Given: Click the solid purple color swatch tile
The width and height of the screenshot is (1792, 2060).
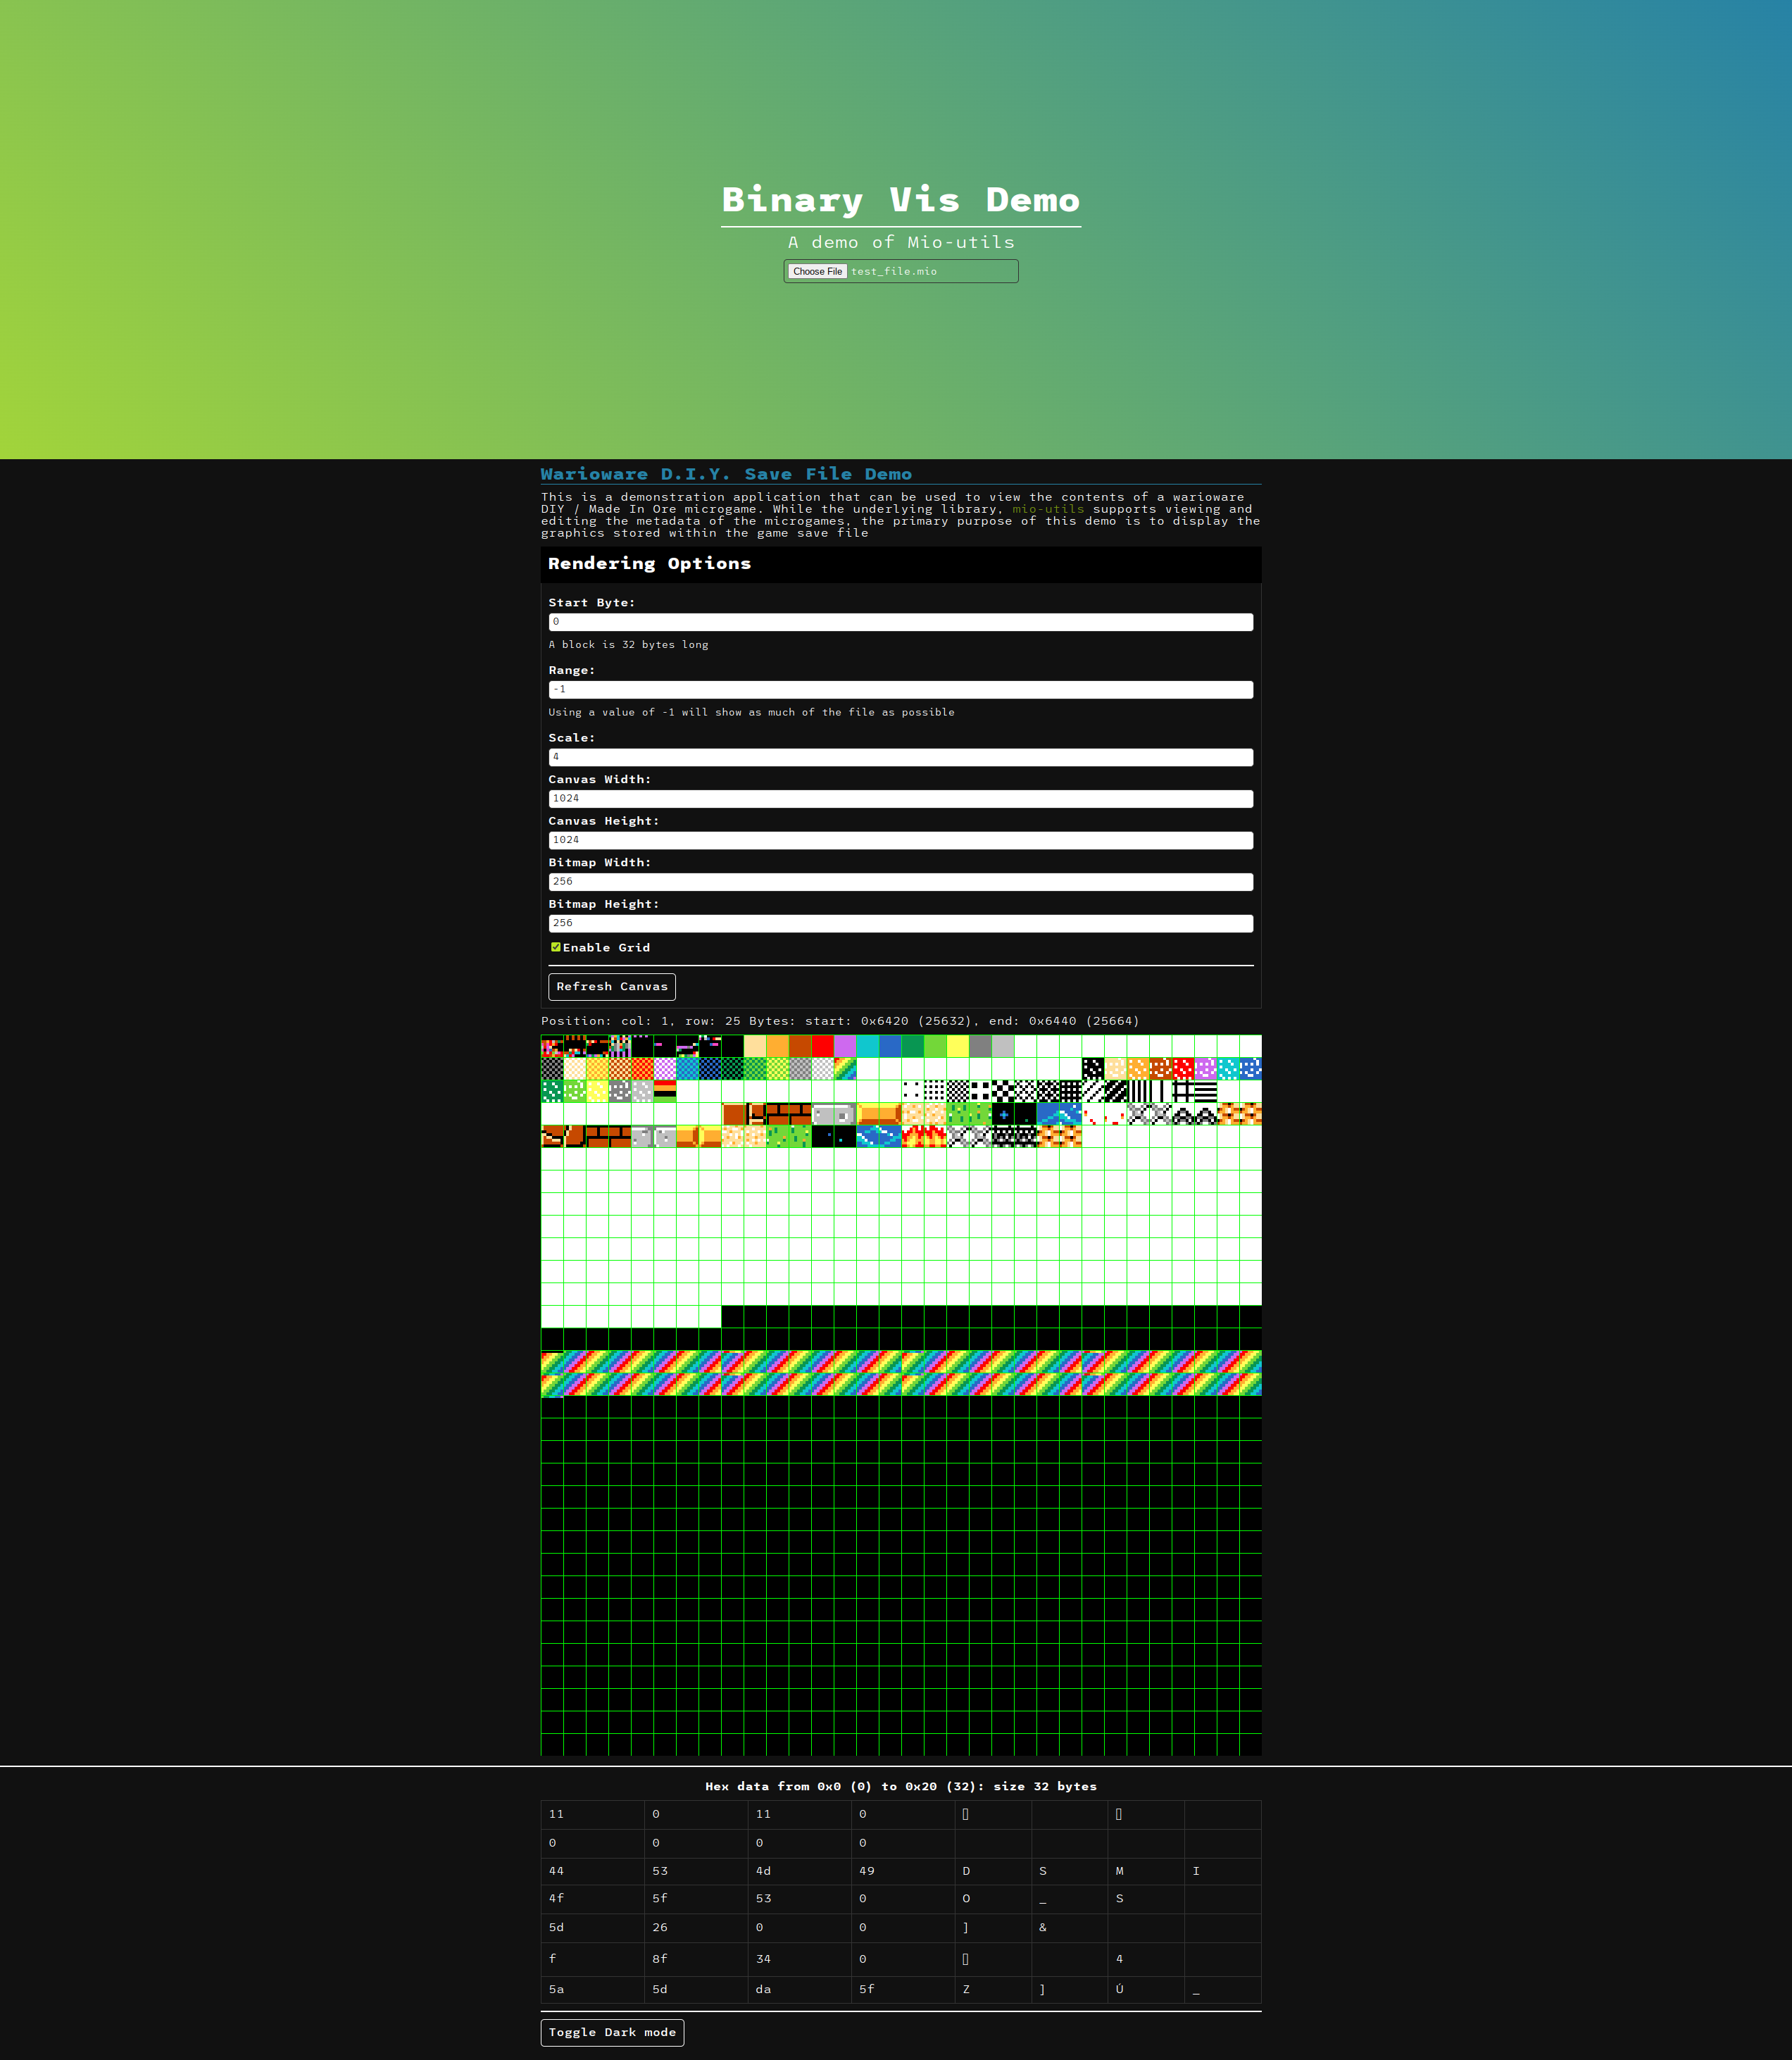Looking at the screenshot, I should point(845,1046).
